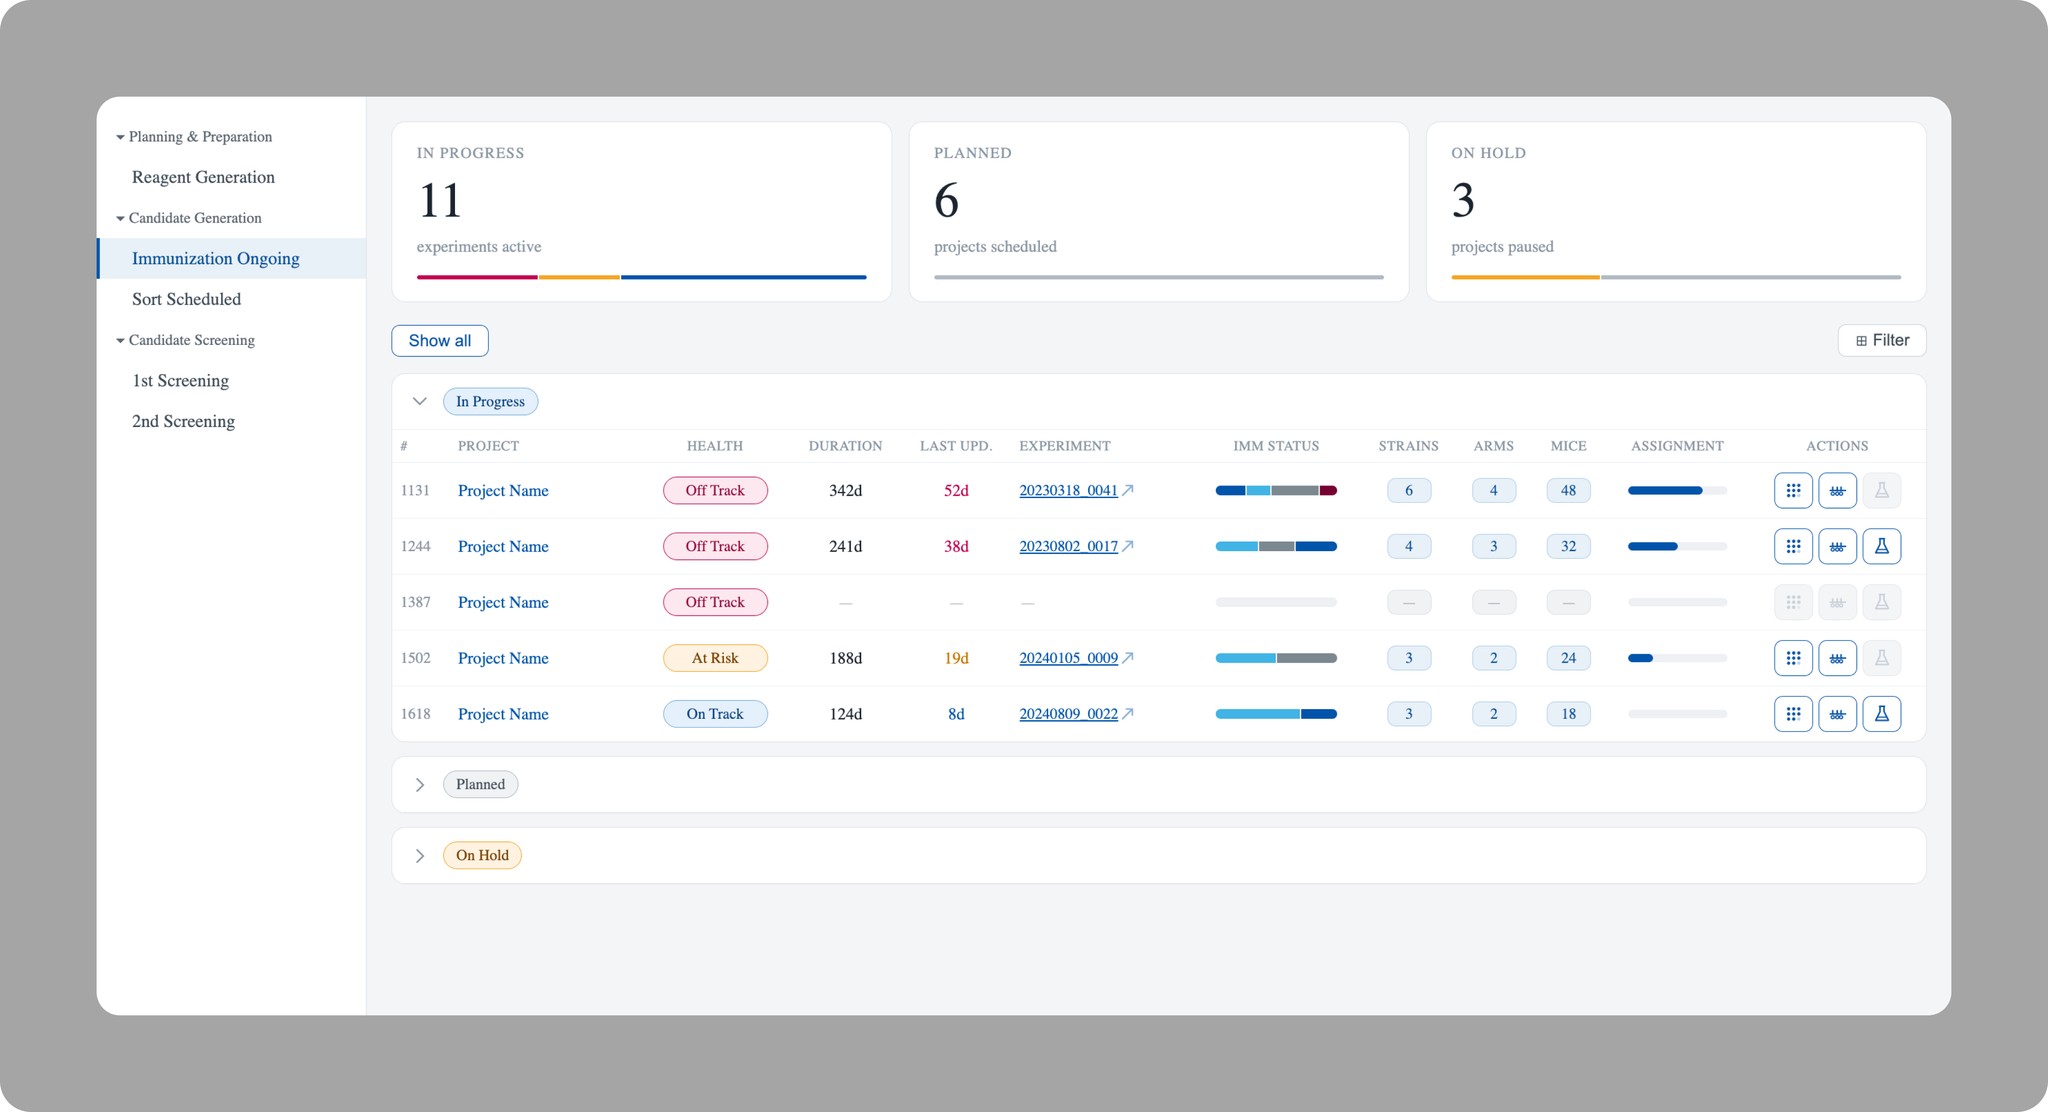This screenshot has height=1112, width=2048.
Task: Click the In Progress status pill
Action: (490, 401)
